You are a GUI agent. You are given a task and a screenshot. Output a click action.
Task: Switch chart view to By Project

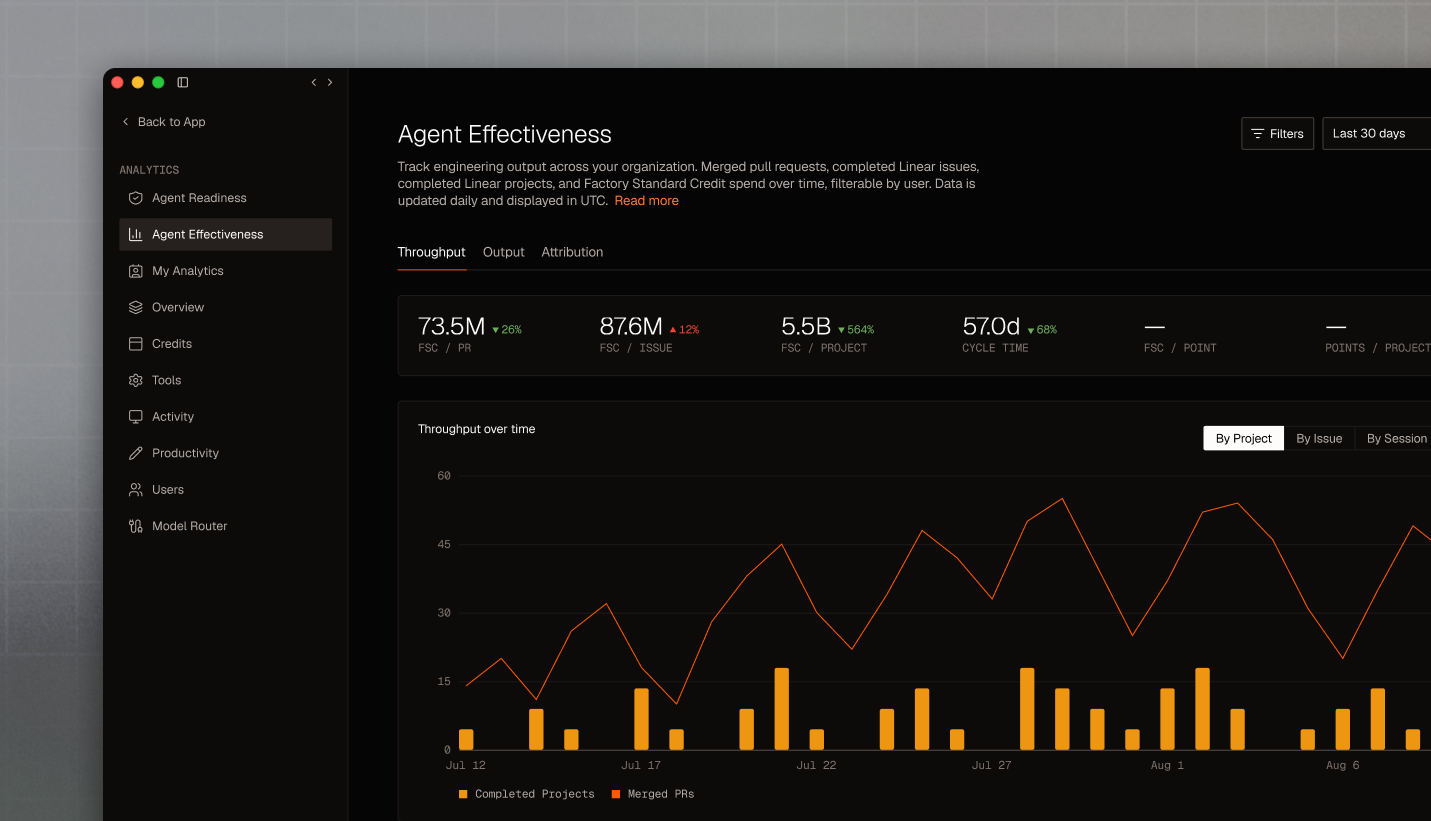(1243, 438)
